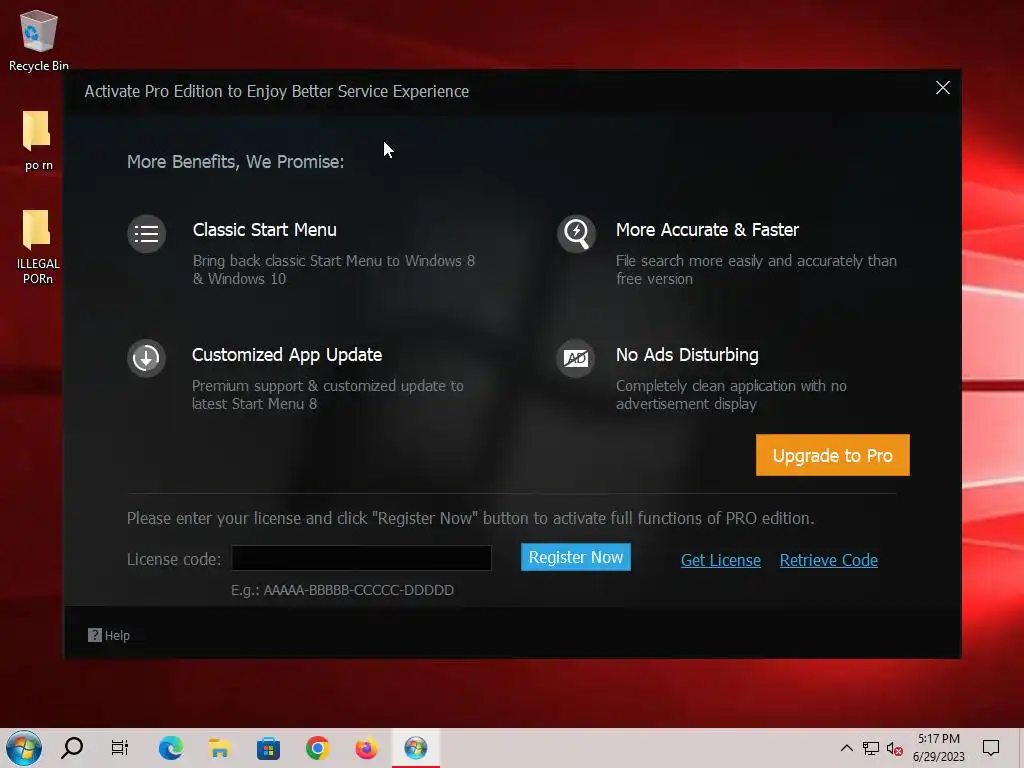Screen dimensions: 1024x768
Task: Launch Firefox from the taskbar
Action: [366, 748]
